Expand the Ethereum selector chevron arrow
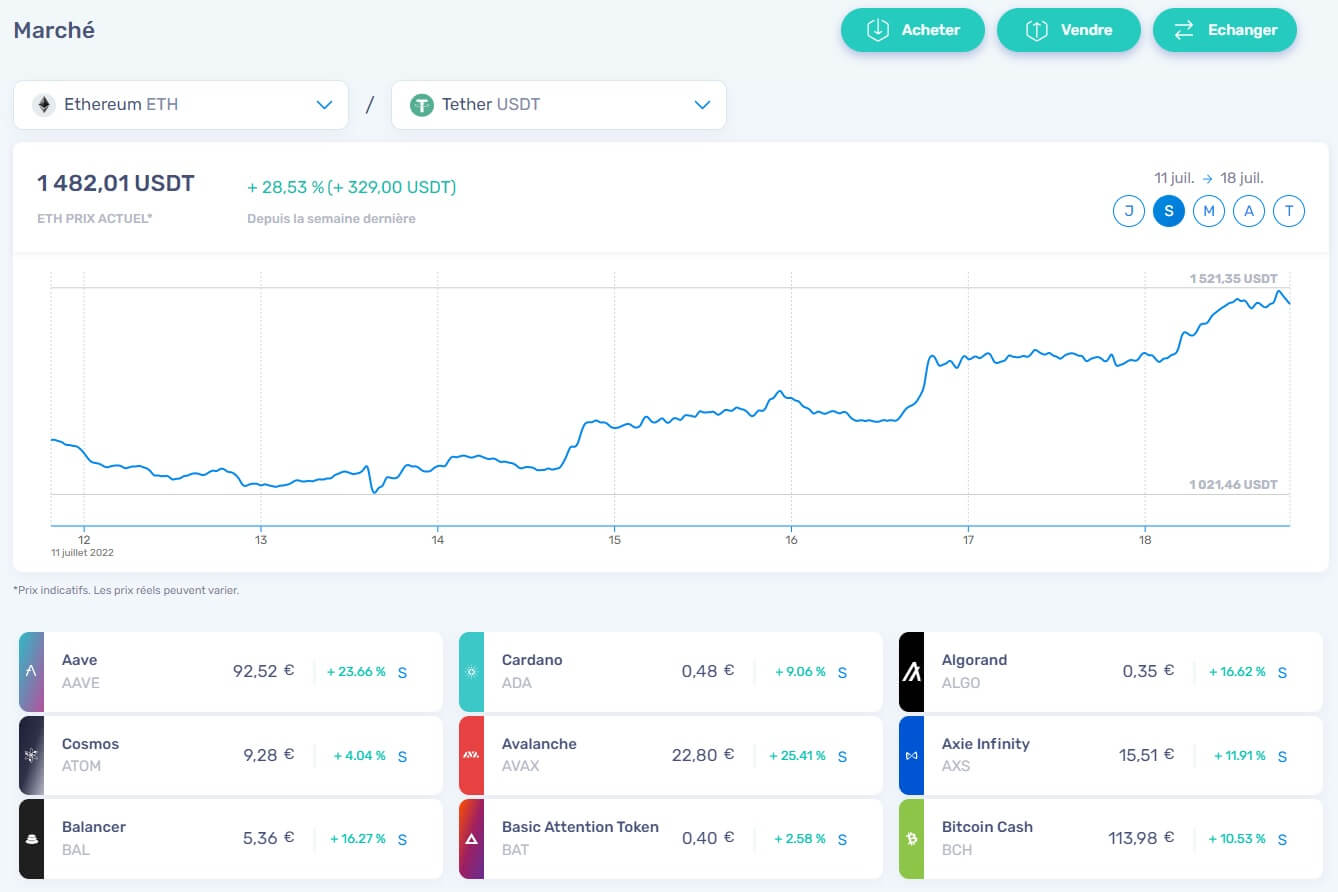Viewport: 1338px width, 892px height. click(324, 105)
